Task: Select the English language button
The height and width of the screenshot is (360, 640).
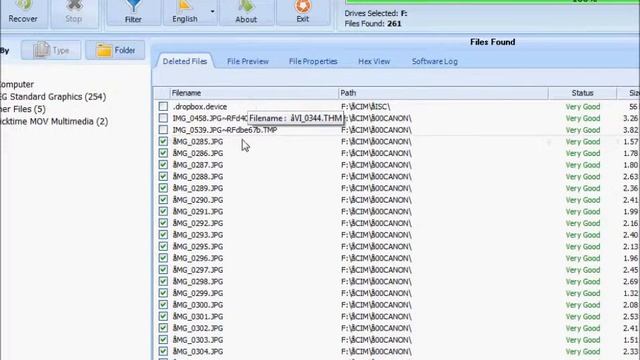Action: pyautogui.click(x=185, y=13)
